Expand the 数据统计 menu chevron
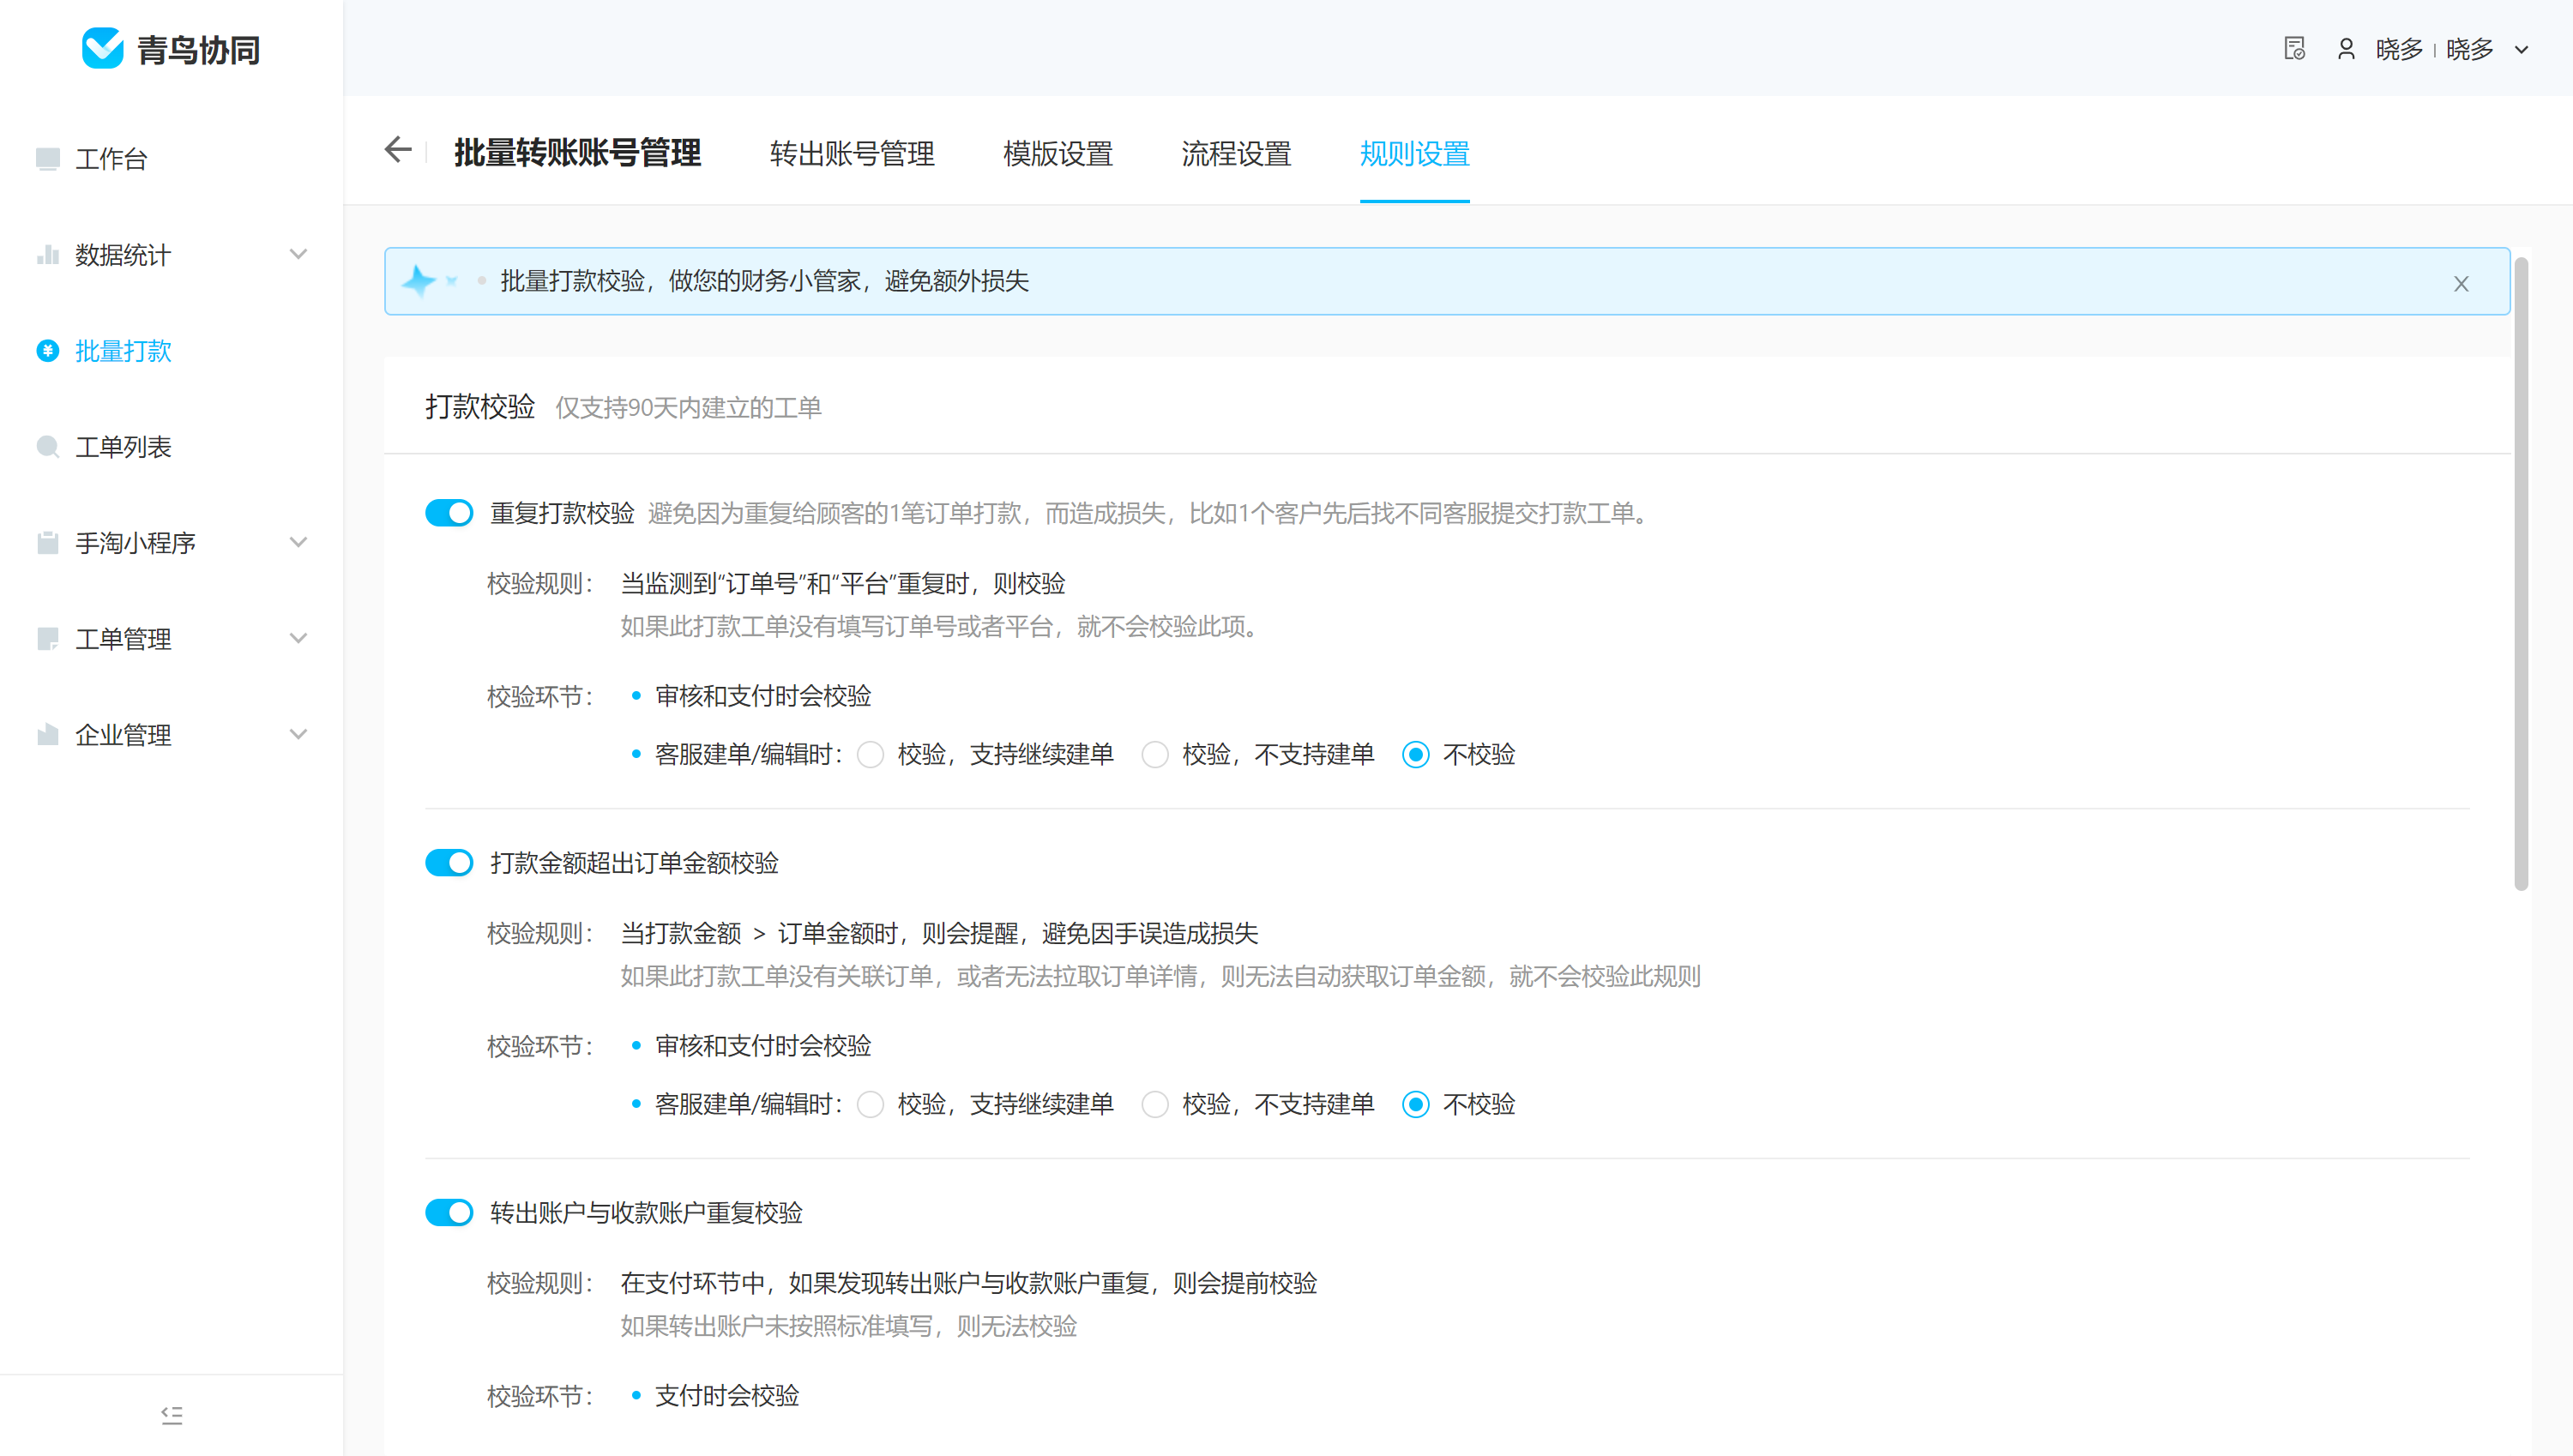The image size is (2573, 1456). 298,254
